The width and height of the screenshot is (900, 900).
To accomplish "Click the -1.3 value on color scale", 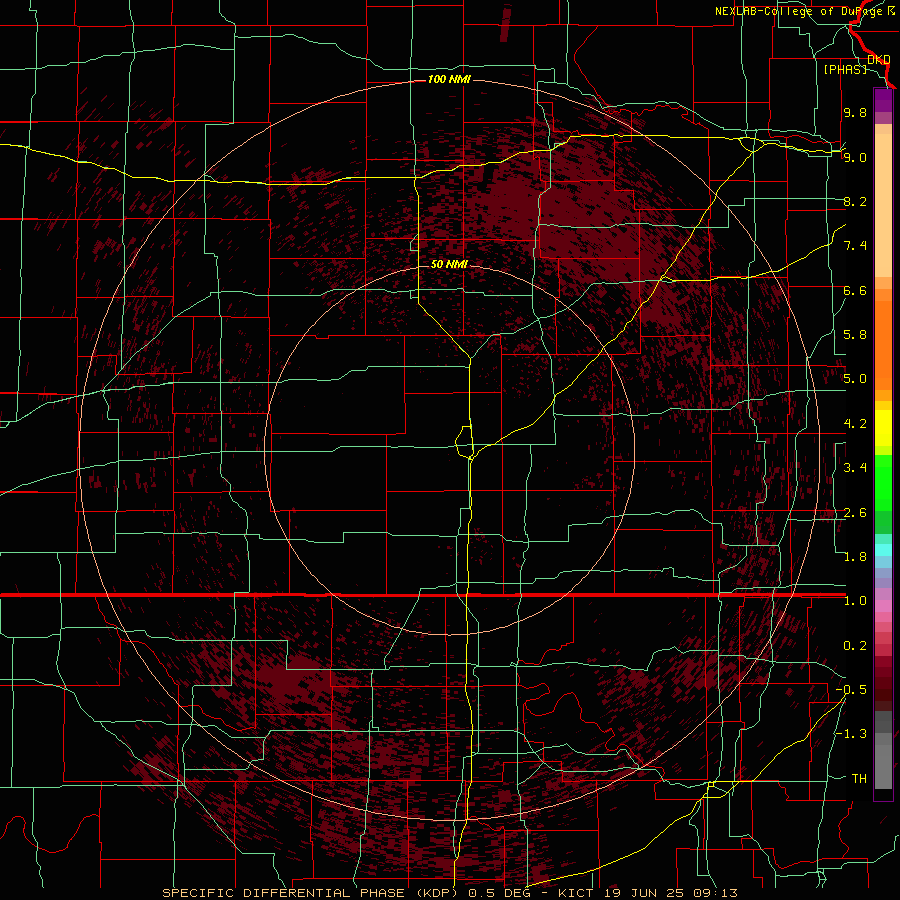I will tap(851, 734).
